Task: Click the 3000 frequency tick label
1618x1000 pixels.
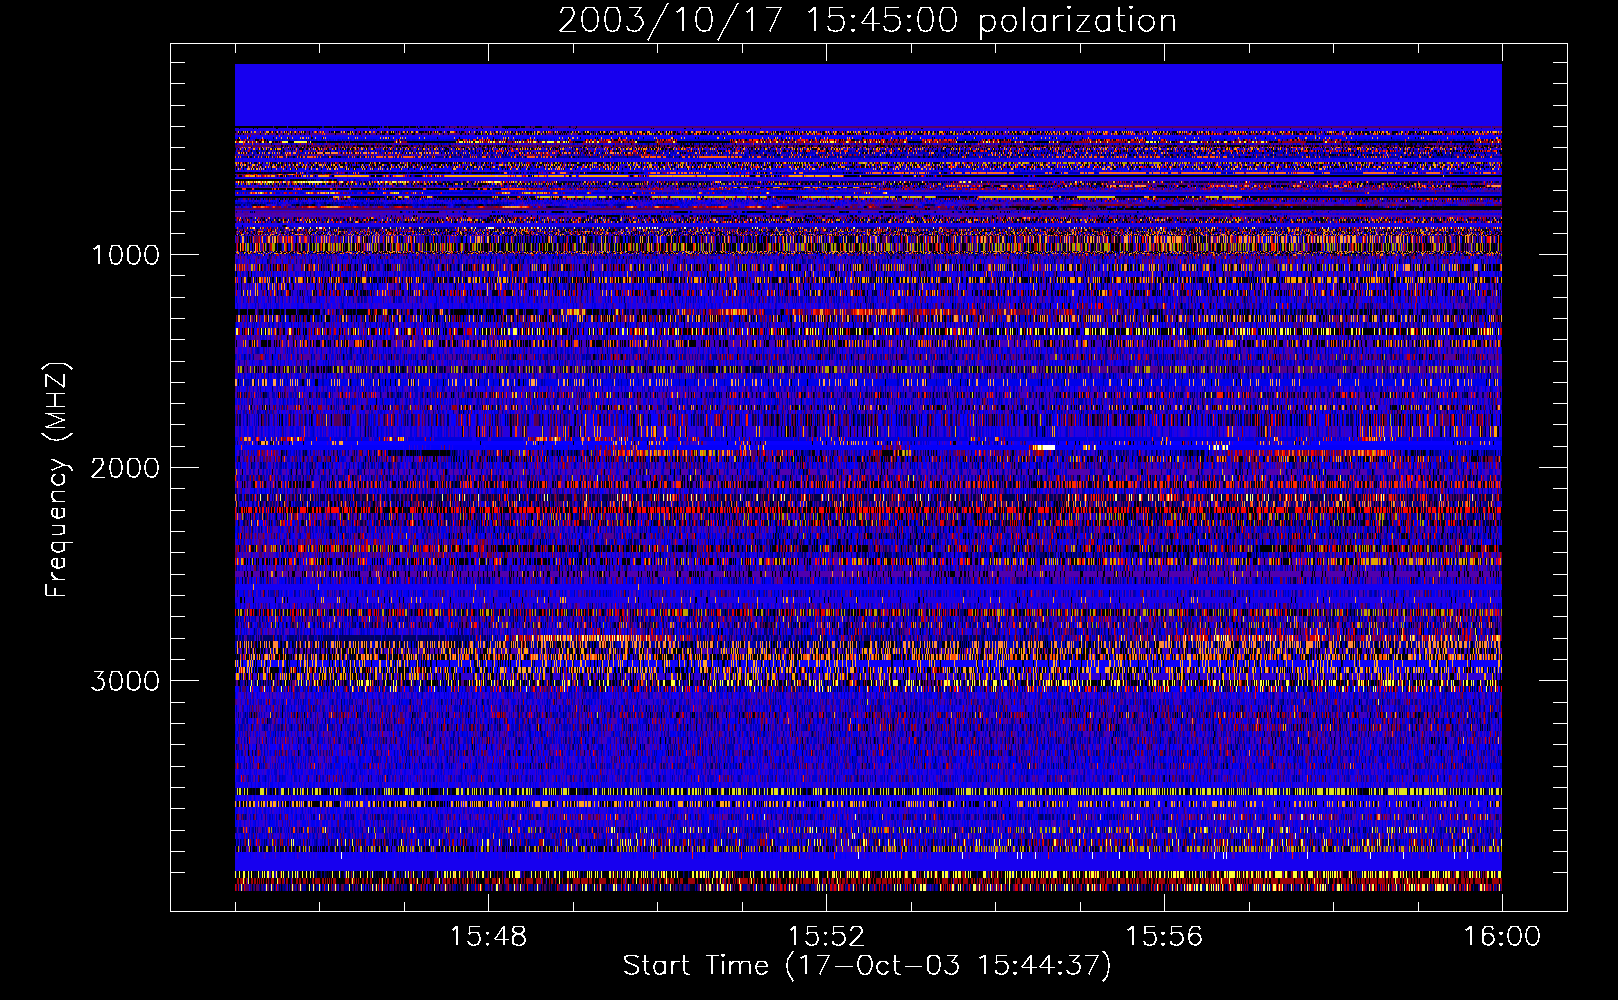Action: (x=125, y=681)
